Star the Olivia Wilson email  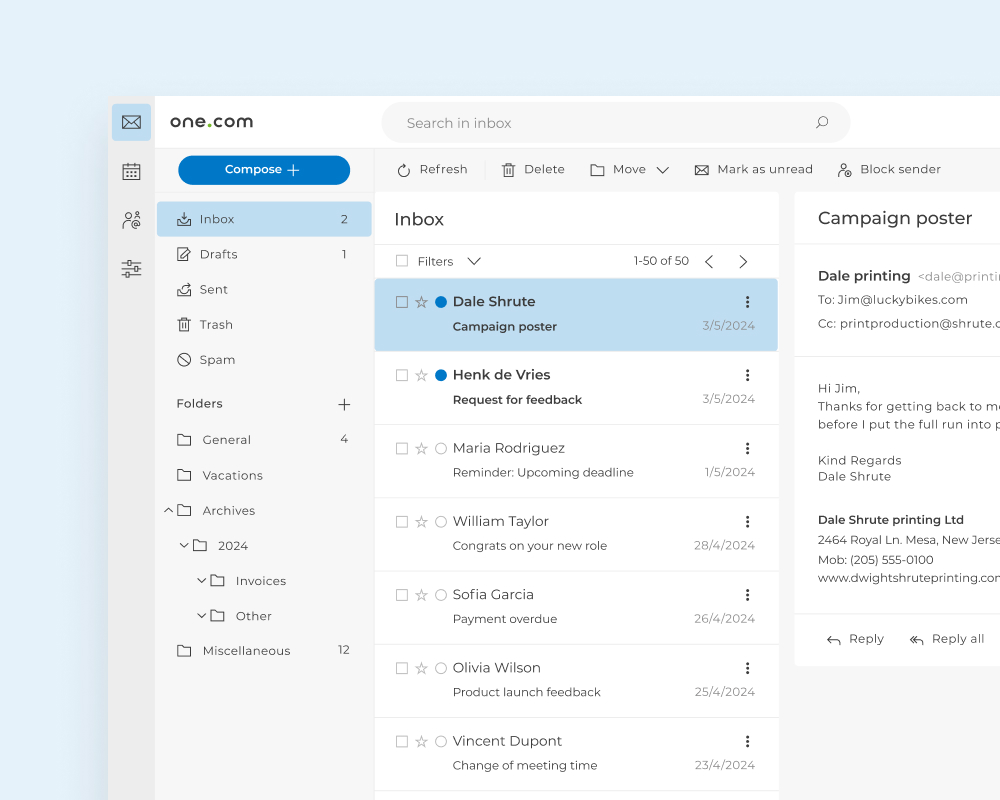(x=421, y=669)
